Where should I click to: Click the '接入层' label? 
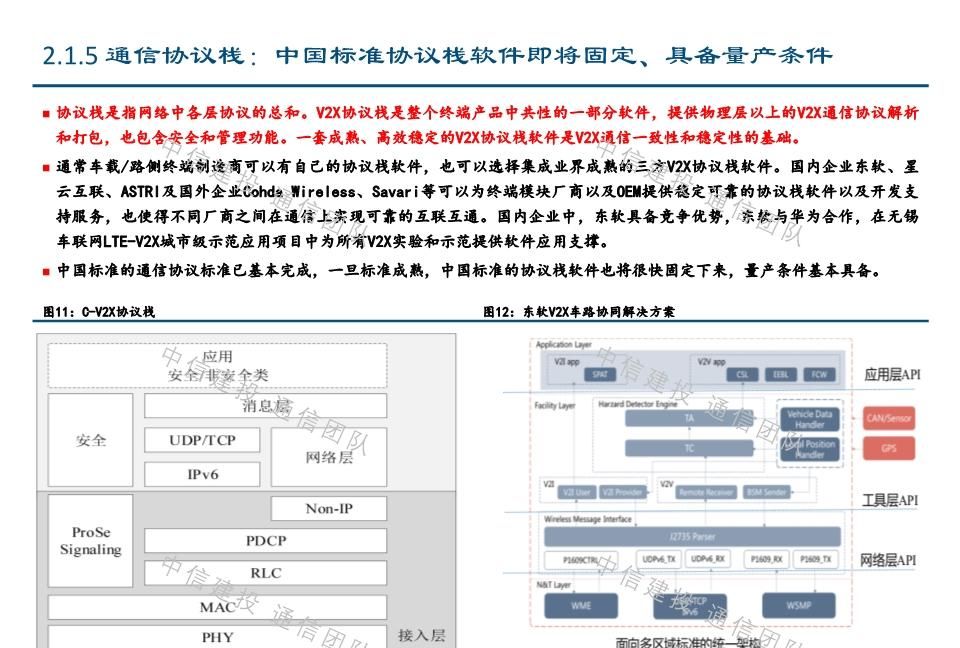421,636
